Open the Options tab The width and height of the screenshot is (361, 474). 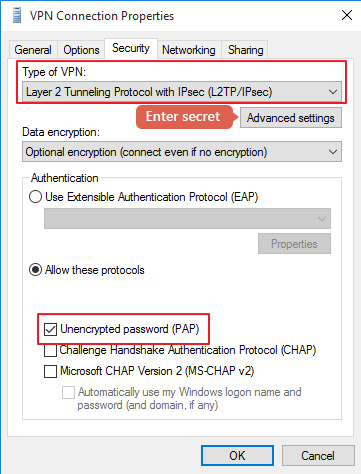(x=81, y=50)
